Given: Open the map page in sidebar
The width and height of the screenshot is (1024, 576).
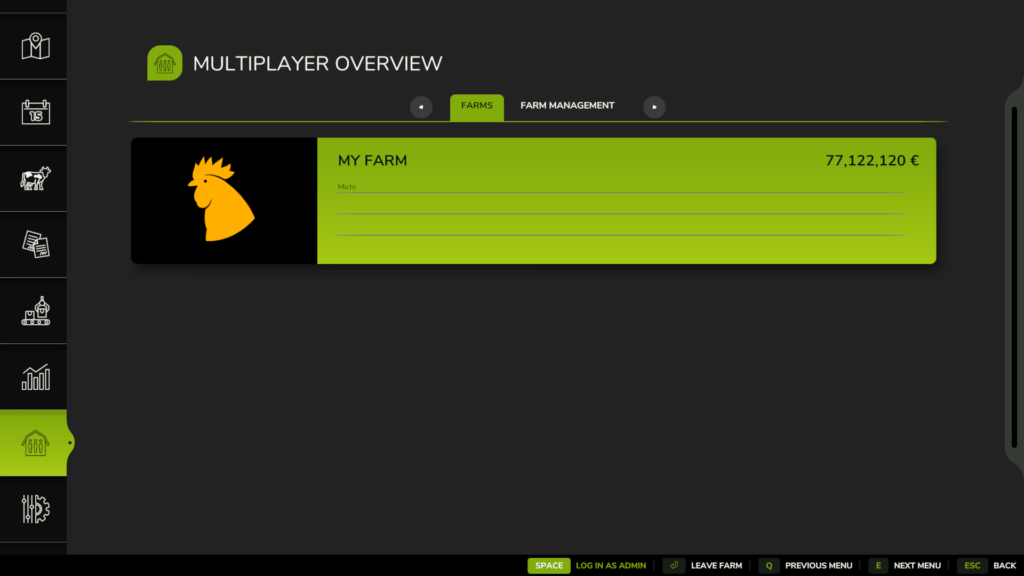Looking at the screenshot, I should tap(35, 46).
